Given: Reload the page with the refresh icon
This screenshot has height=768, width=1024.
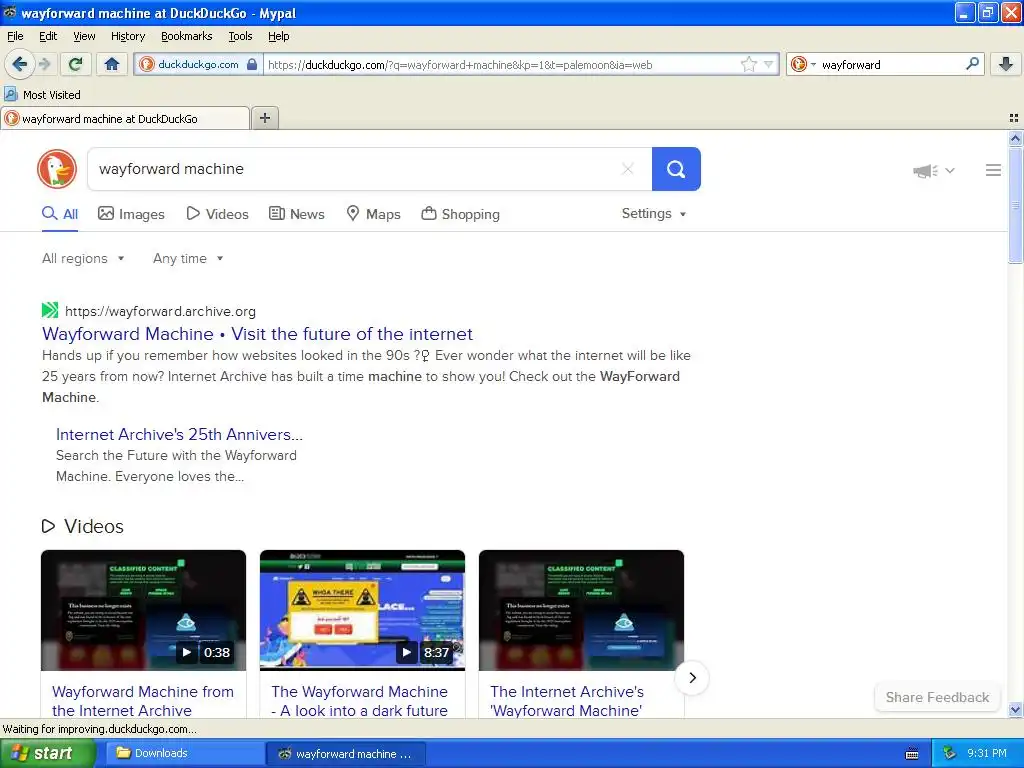Looking at the screenshot, I should pos(75,64).
